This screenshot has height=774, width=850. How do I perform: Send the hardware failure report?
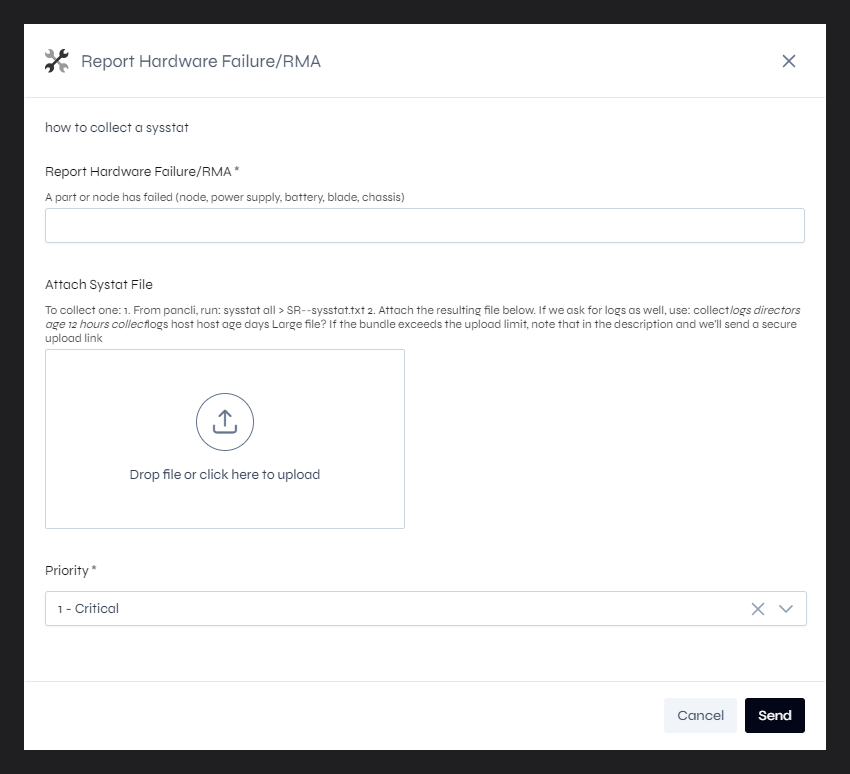[x=775, y=715]
